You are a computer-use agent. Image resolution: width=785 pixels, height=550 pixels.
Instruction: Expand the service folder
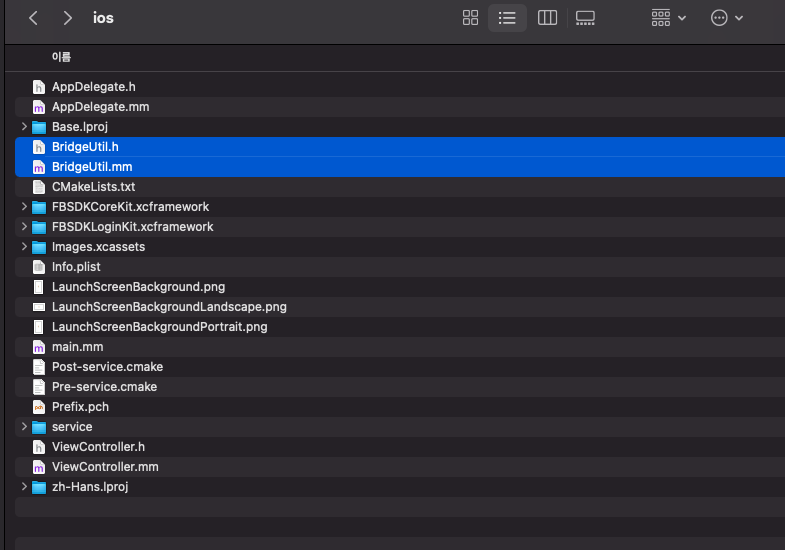click(24, 427)
